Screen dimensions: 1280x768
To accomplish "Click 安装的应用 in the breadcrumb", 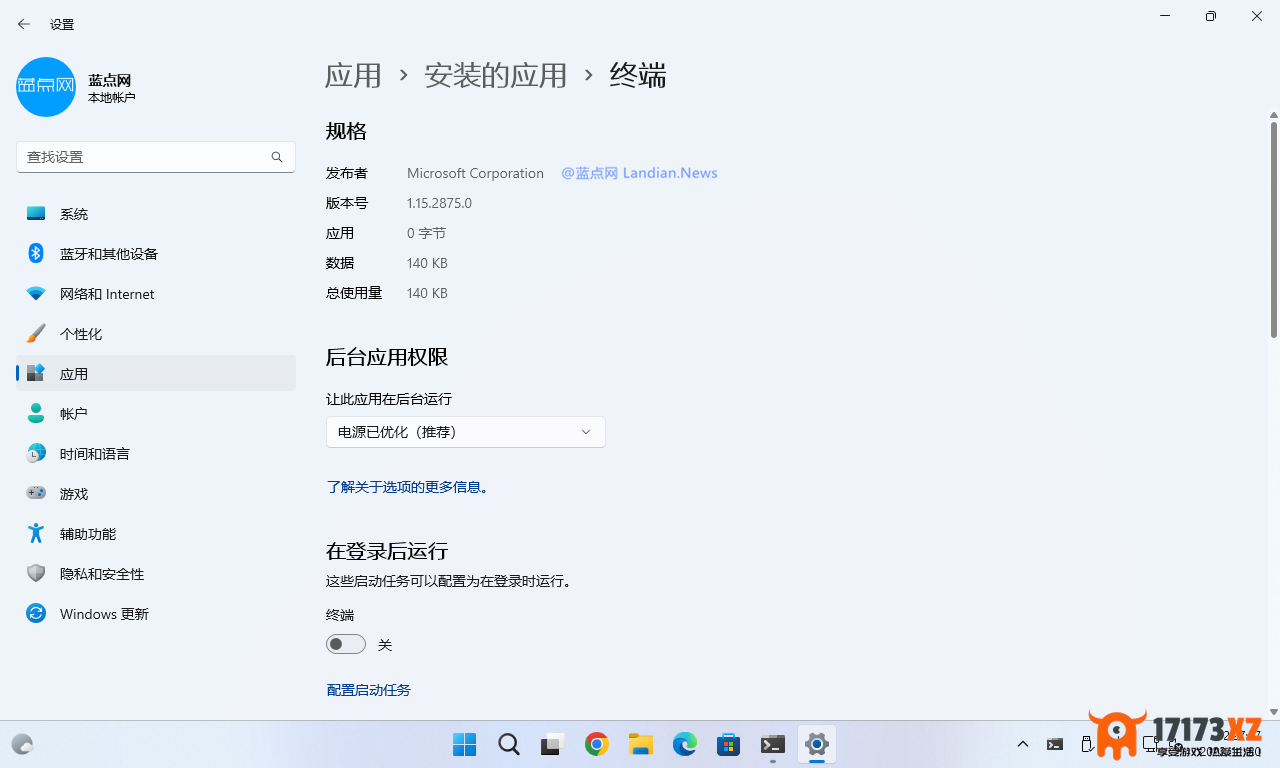I will point(496,75).
